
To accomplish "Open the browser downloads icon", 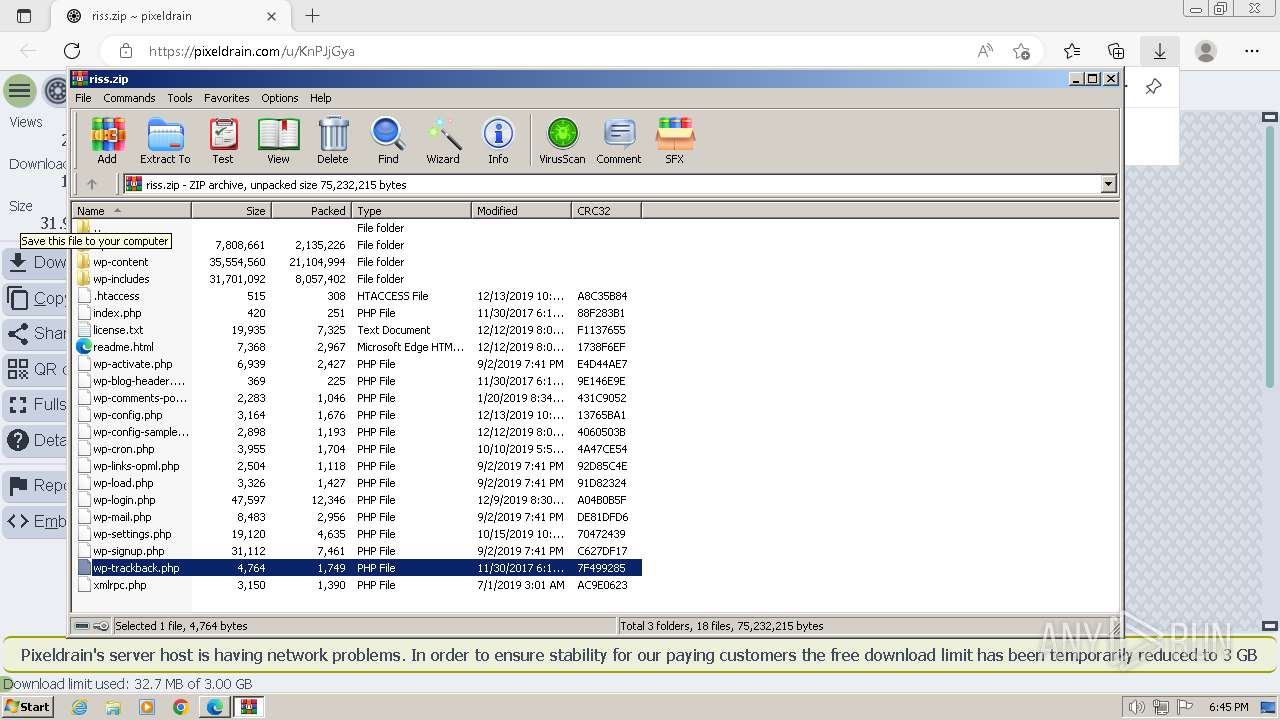I will pos(1160,51).
